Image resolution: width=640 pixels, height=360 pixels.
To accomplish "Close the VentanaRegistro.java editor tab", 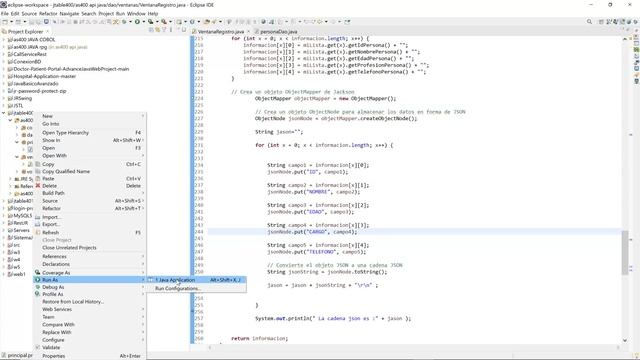I will click(x=248, y=31).
